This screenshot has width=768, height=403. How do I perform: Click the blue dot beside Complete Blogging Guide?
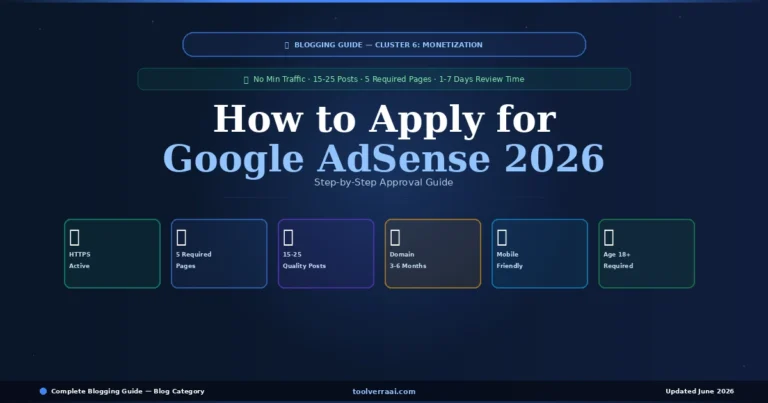tap(43, 391)
